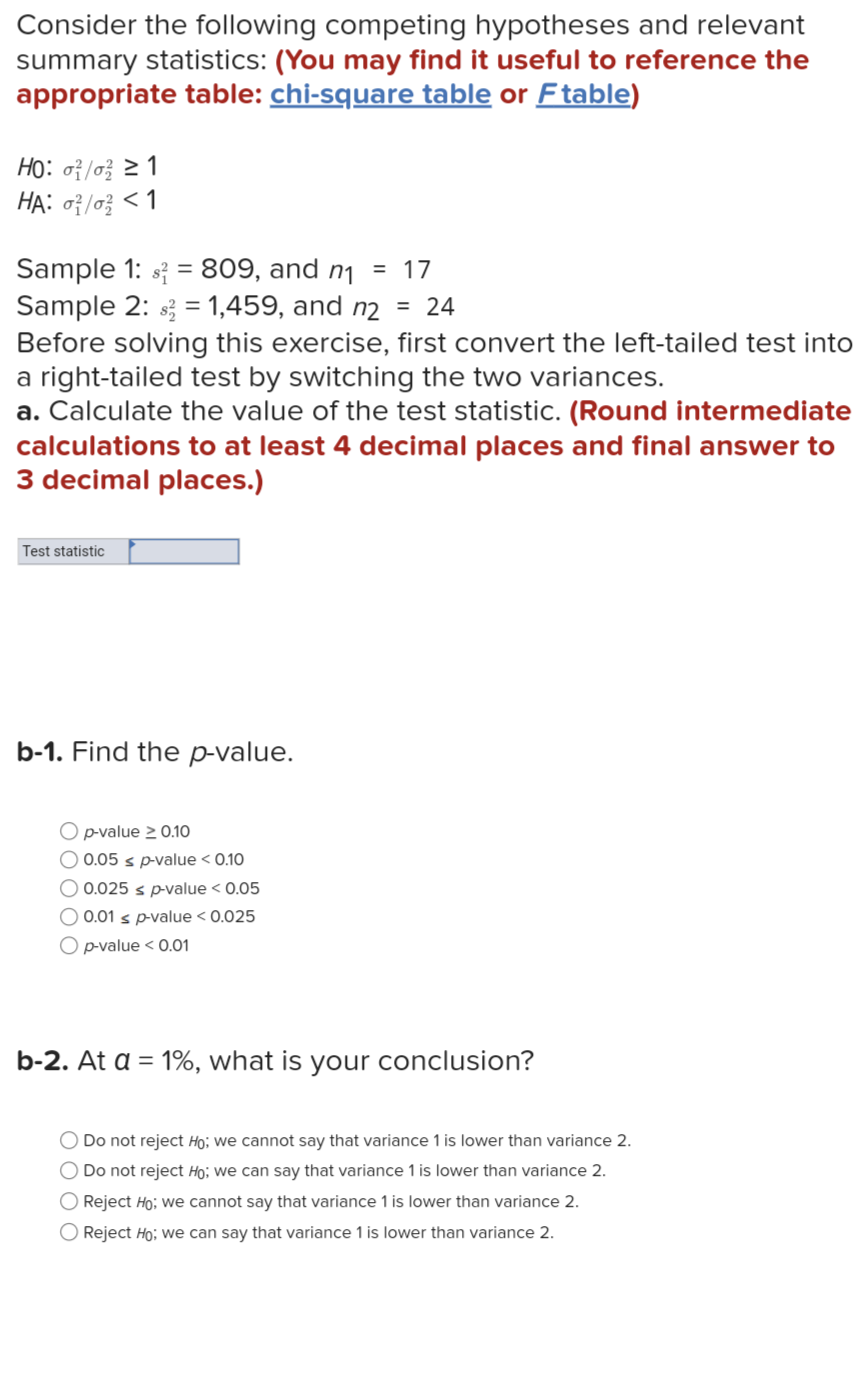The image size is (861, 1375).
Task: Click the hypothesis H0 statement text
Action: pos(87,165)
